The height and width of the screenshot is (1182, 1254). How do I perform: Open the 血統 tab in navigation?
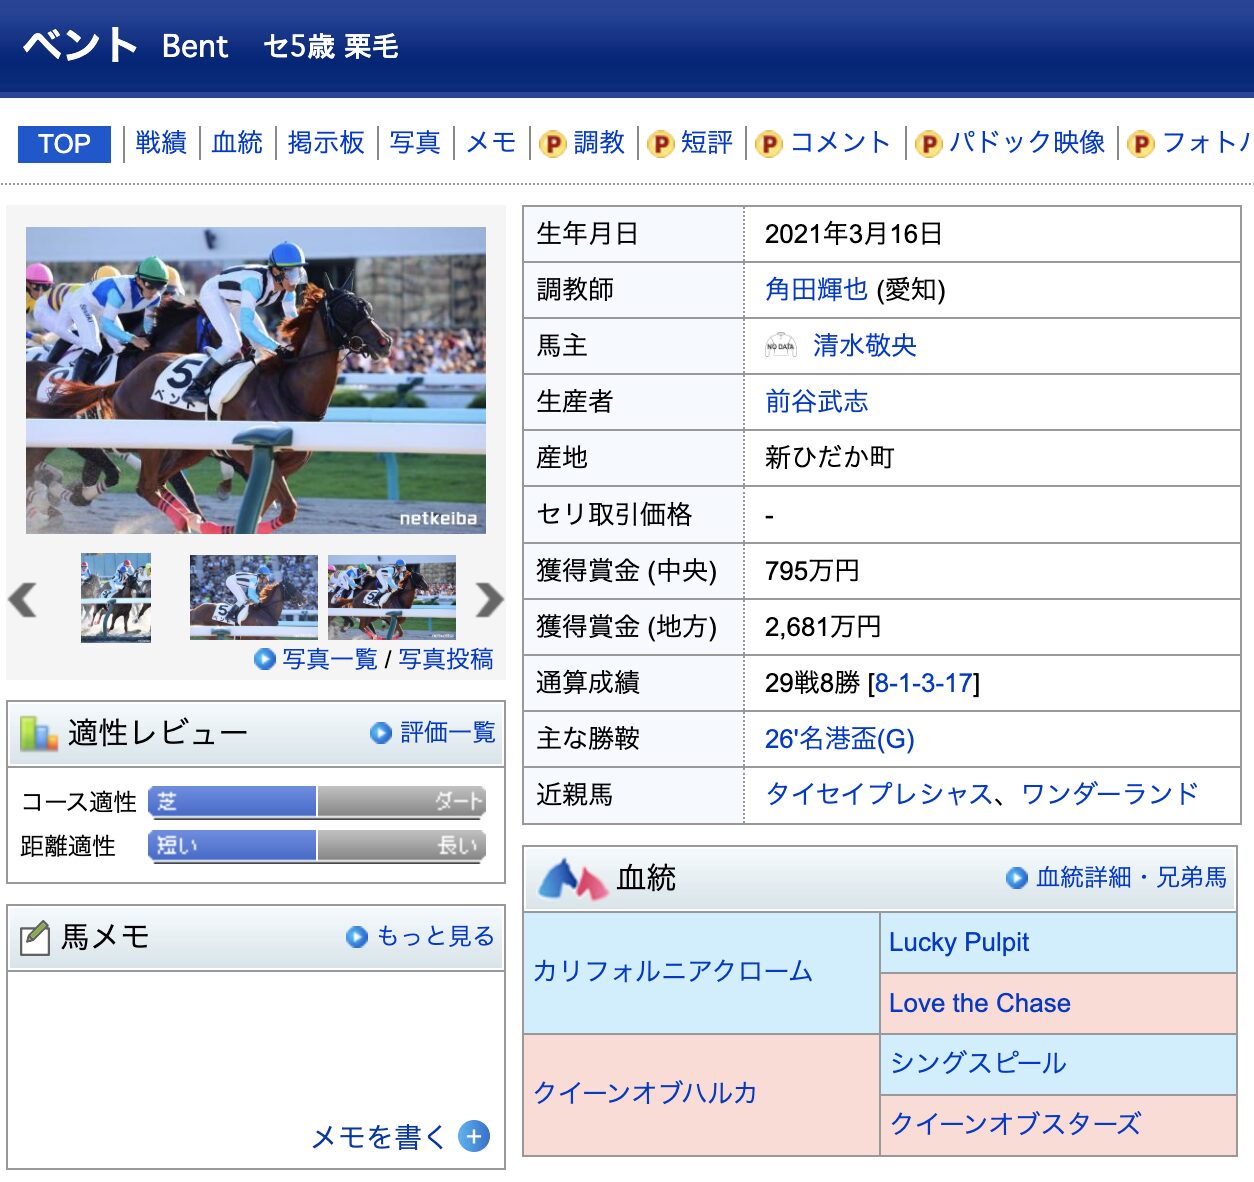tap(237, 143)
